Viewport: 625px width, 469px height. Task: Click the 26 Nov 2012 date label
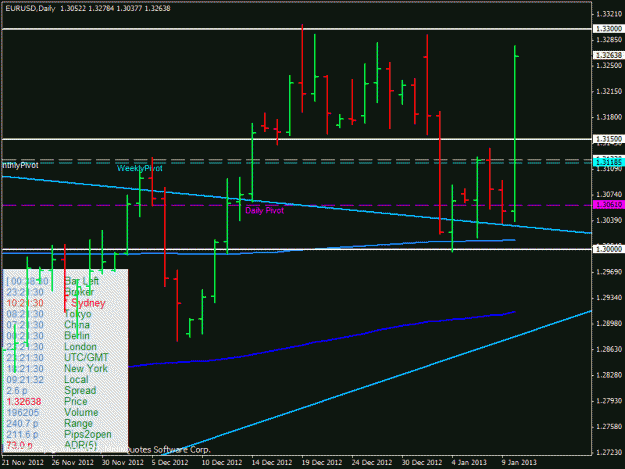pos(72,462)
